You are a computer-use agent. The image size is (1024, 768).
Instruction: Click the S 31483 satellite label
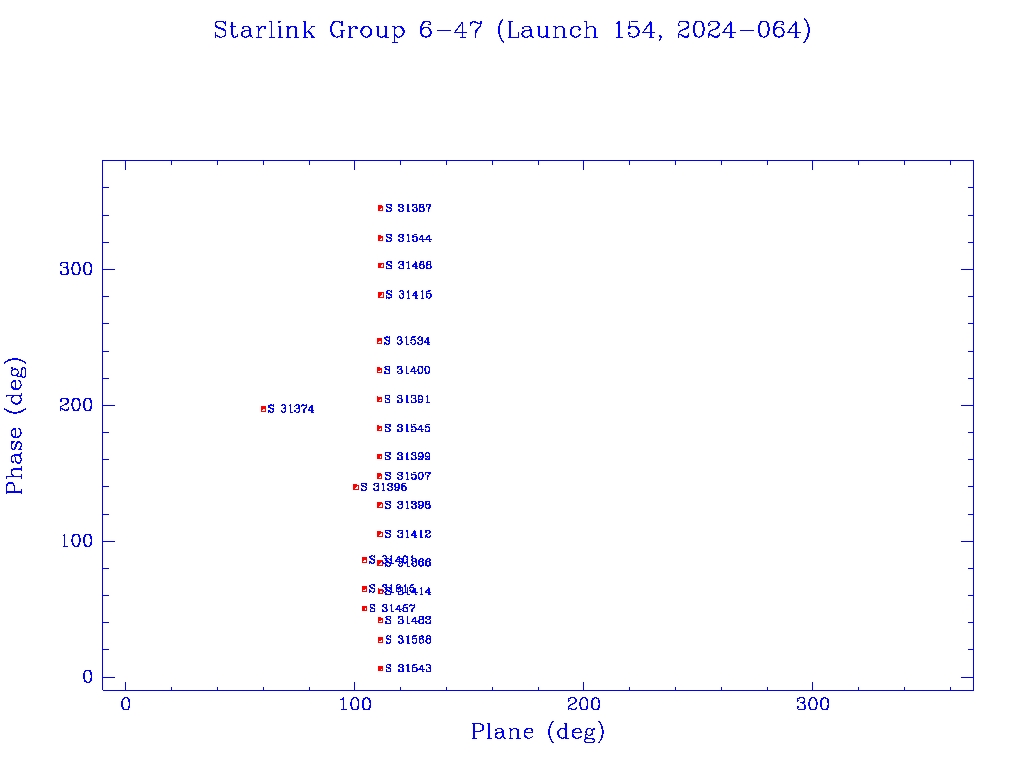pos(408,620)
